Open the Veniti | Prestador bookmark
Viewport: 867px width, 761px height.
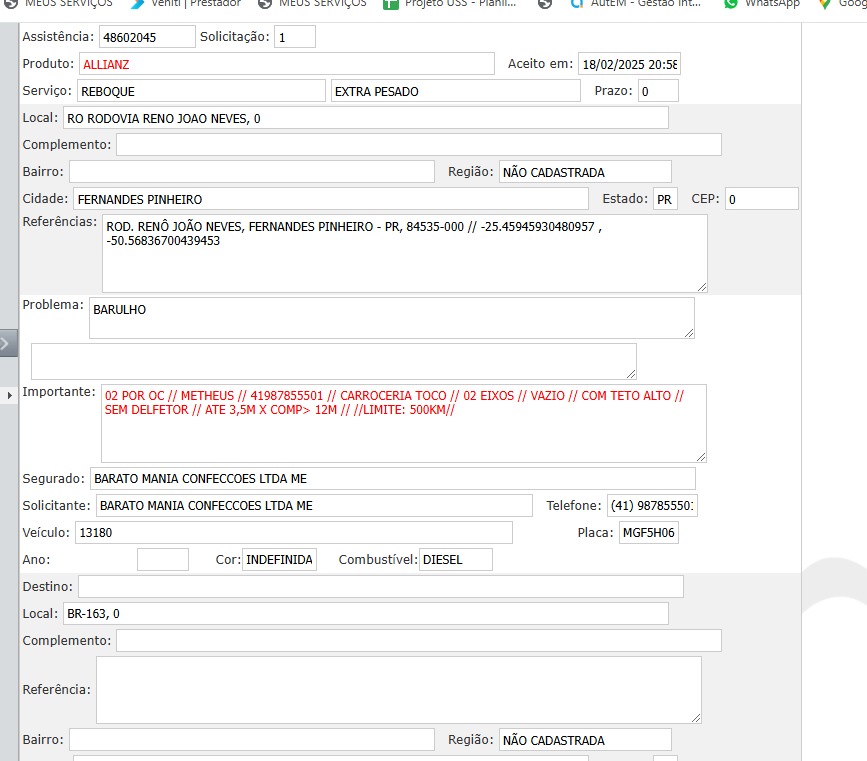(186, 4)
